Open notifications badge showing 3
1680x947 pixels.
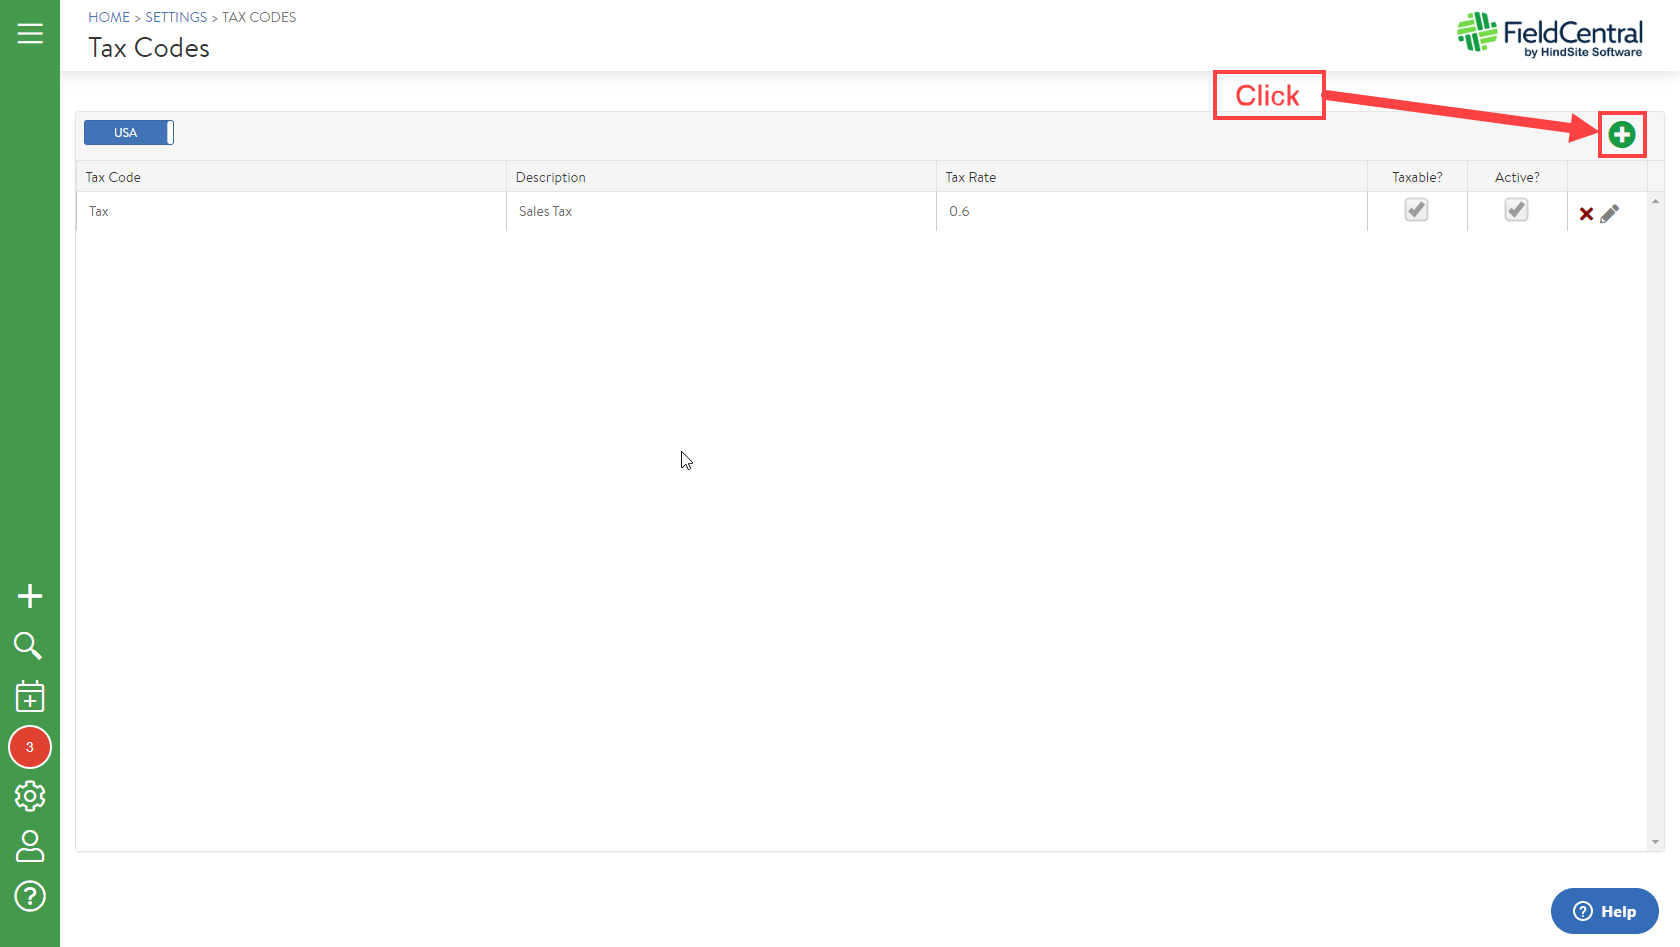(x=30, y=747)
